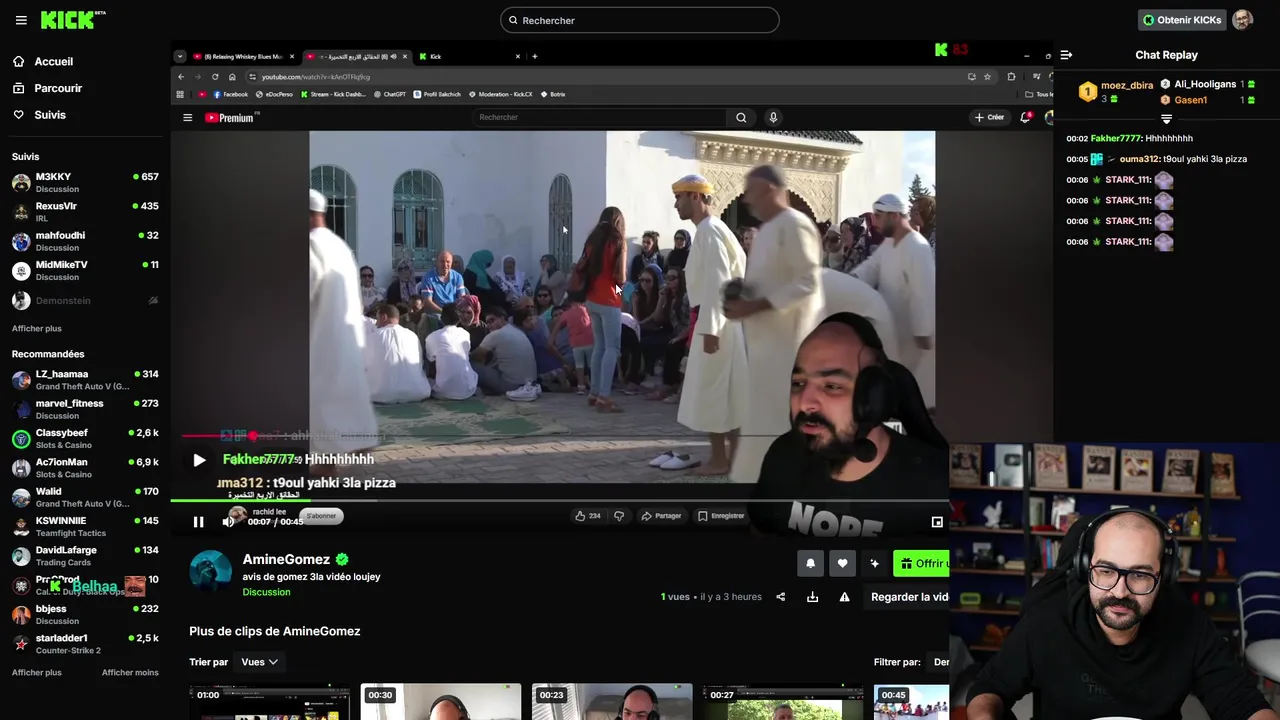Open recommended channel Classybeef

[x=85, y=439]
